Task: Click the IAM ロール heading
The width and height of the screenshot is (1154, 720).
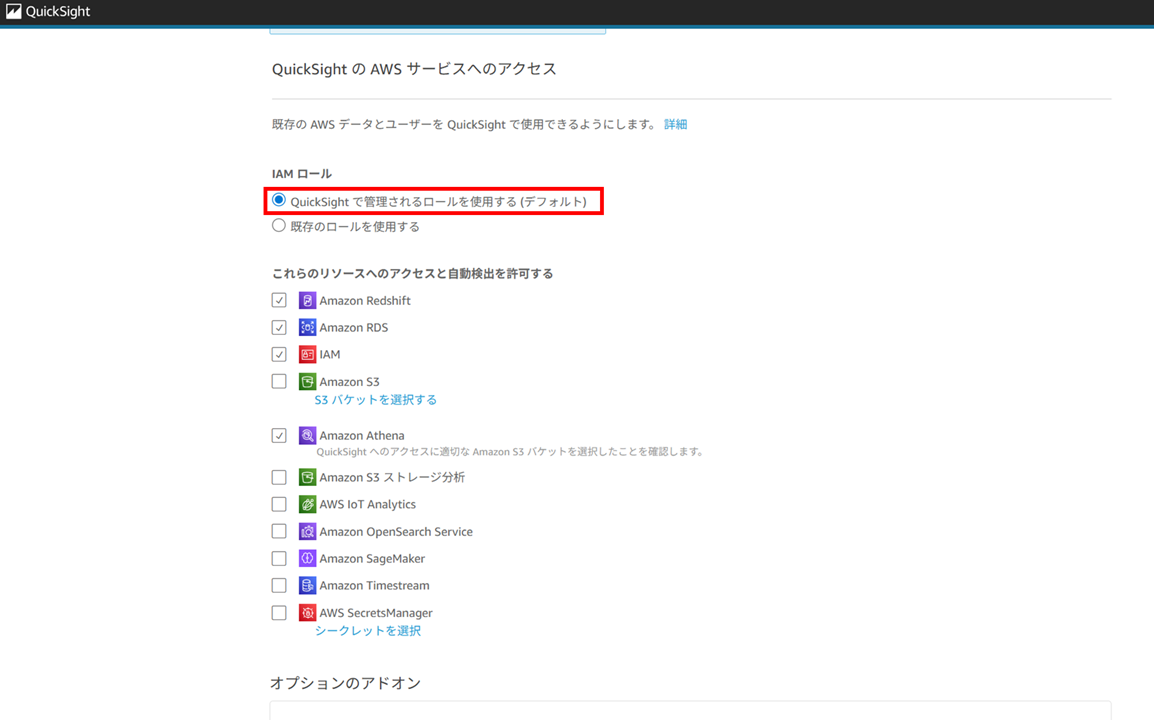Action: pyautogui.click(x=302, y=174)
